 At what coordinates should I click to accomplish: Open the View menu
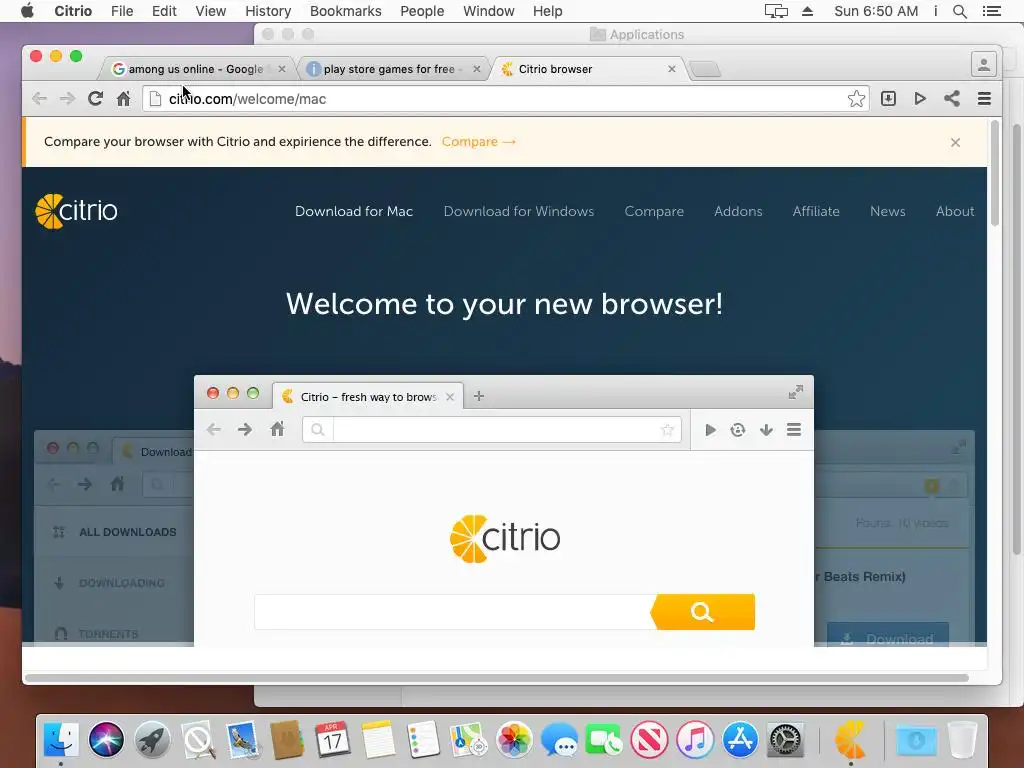point(210,11)
